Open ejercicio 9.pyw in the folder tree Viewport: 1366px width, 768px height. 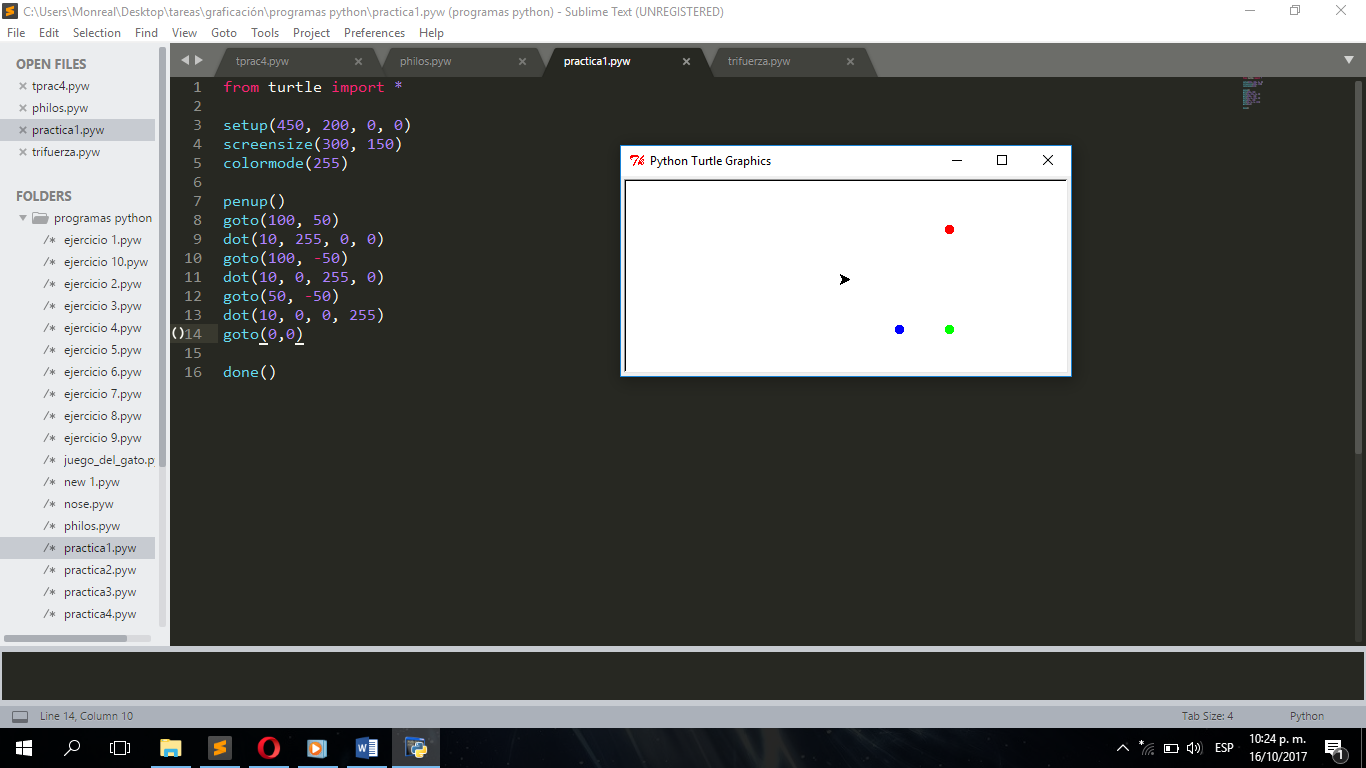point(103,438)
